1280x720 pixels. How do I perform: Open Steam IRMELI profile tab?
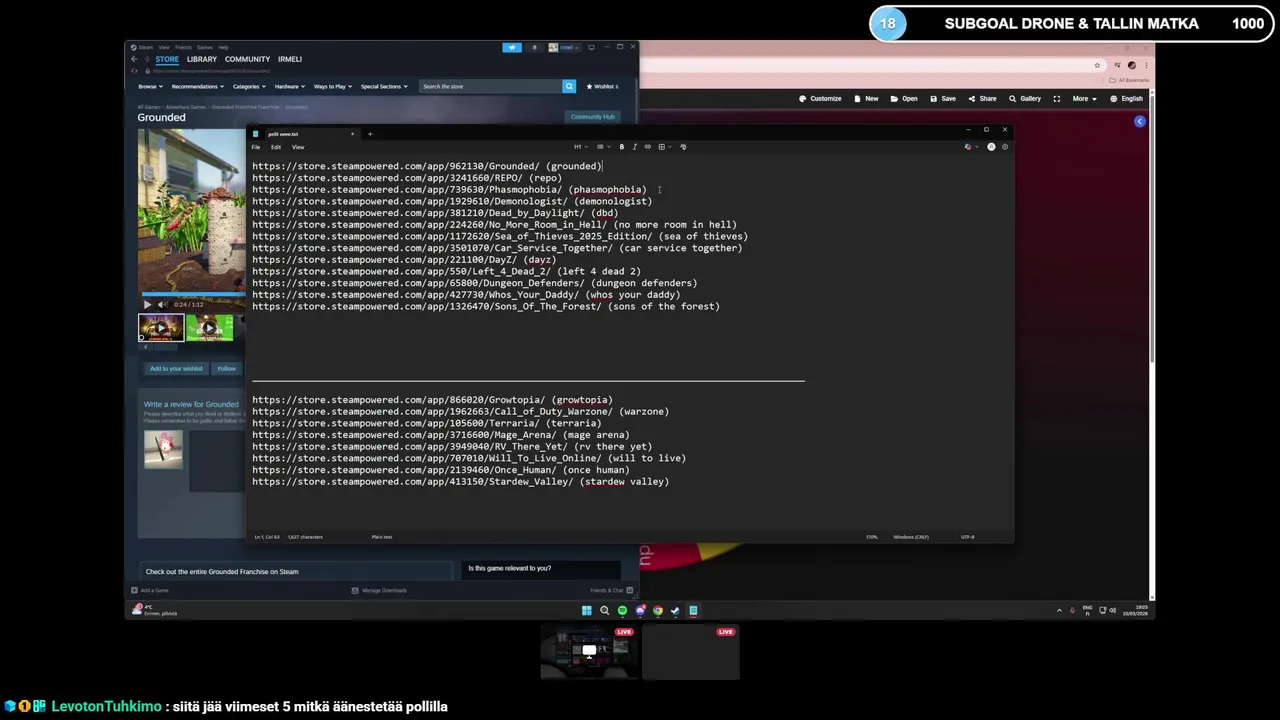290,59
